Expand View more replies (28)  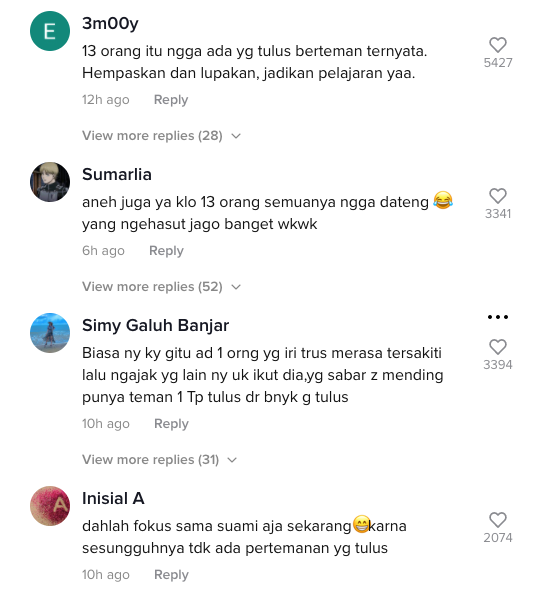coord(161,136)
